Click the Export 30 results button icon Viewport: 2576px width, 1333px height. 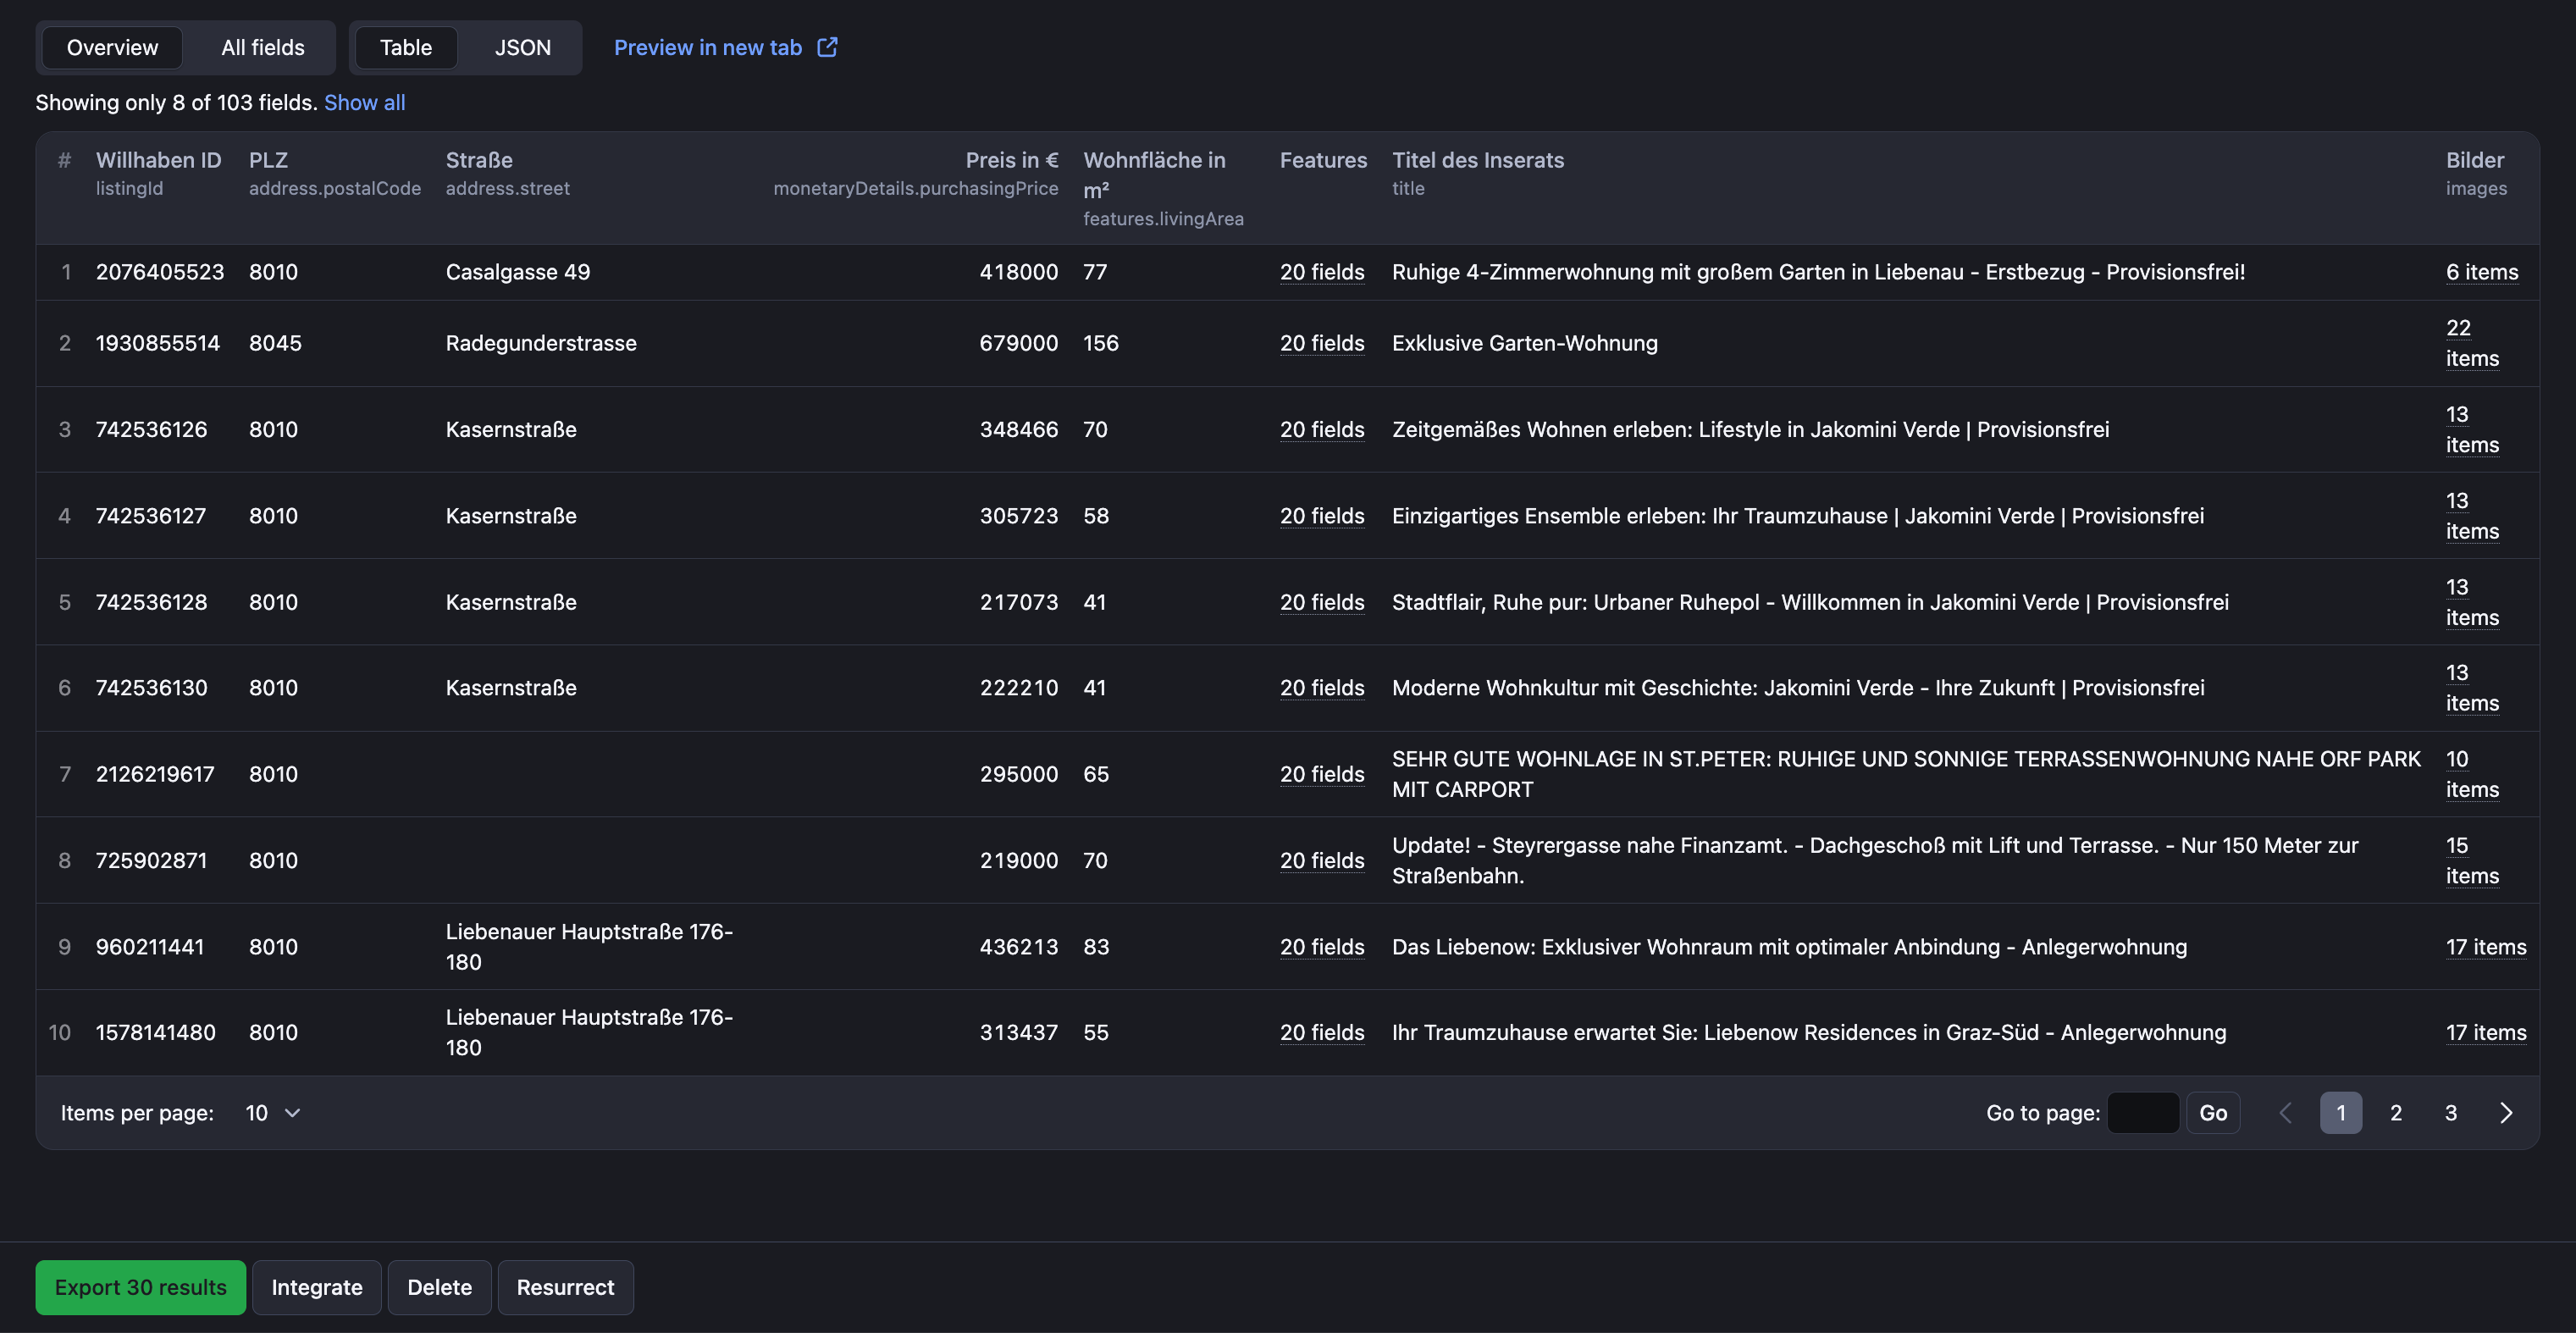click(x=141, y=1287)
